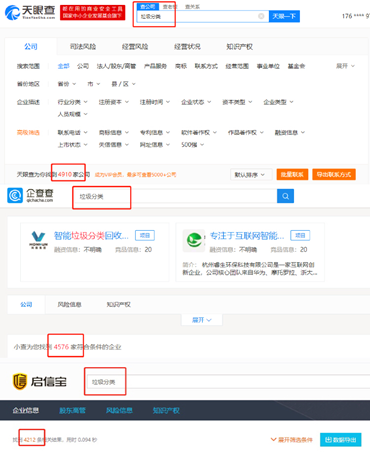The width and height of the screenshot is (370, 452).
Task: Open the Qixinbao 企业信息 tab
Action: click(x=26, y=410)
